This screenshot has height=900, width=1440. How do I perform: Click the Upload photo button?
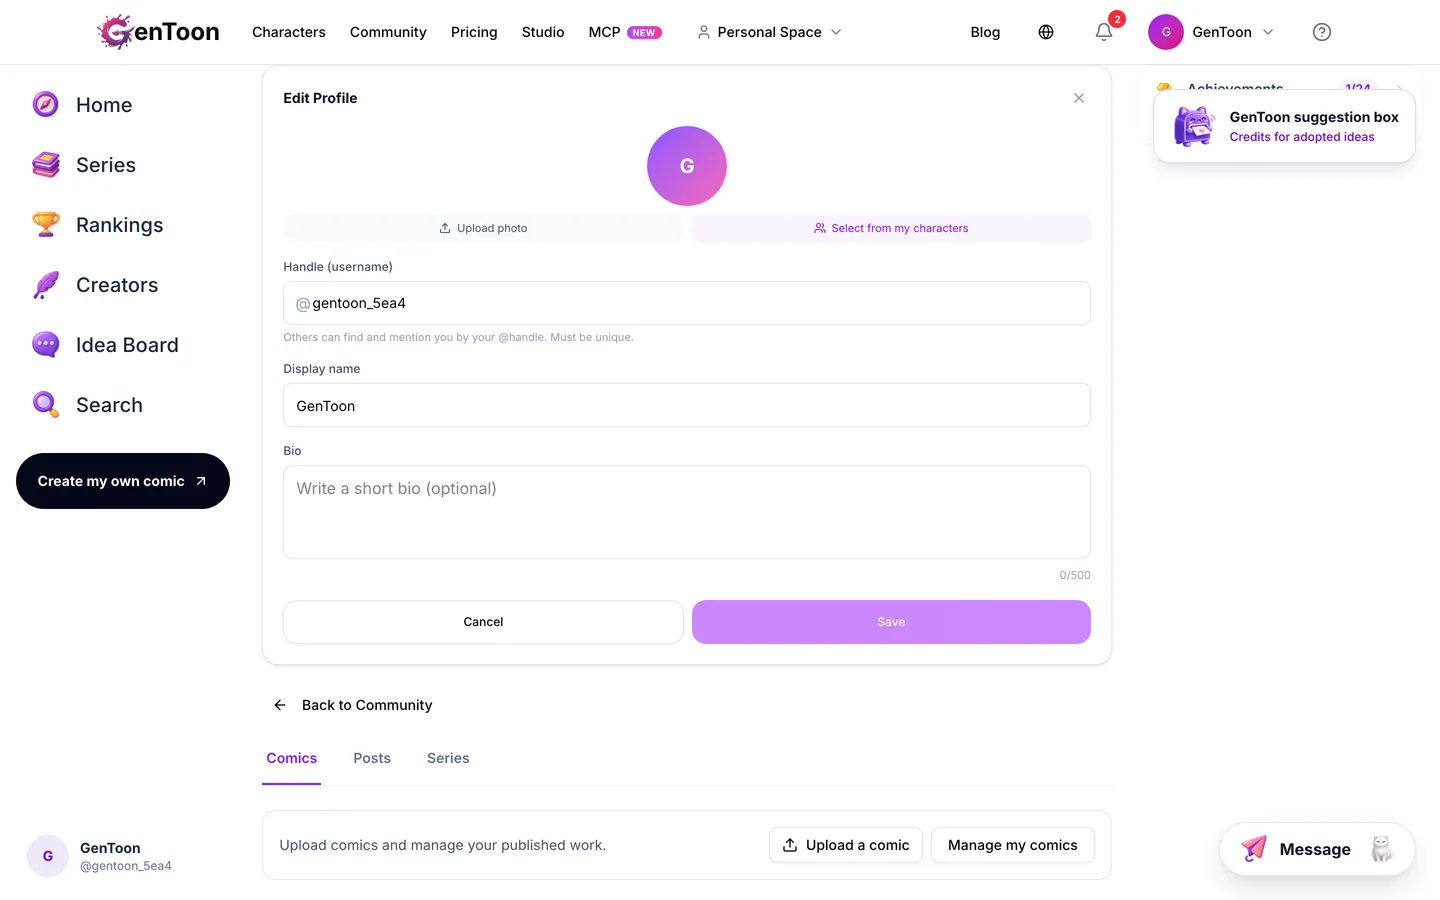point(483,228)
